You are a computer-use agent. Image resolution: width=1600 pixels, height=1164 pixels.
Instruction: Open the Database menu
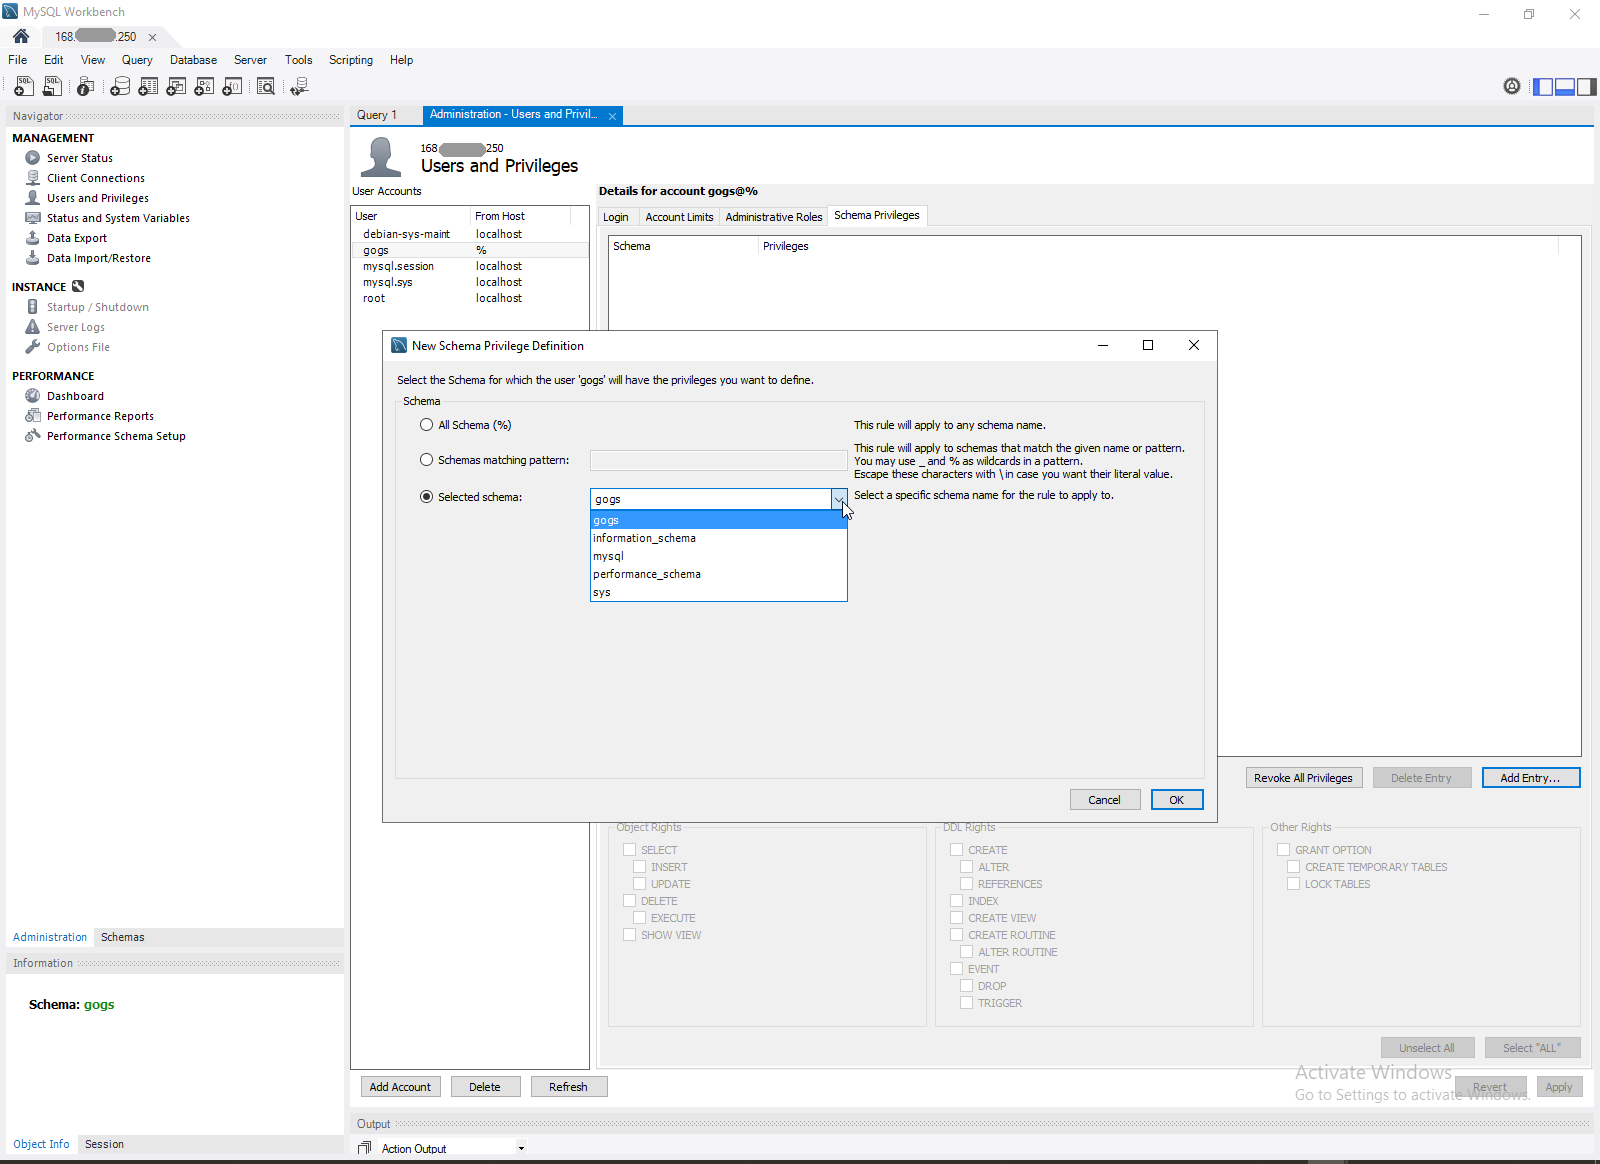click(x=193, y=60)
